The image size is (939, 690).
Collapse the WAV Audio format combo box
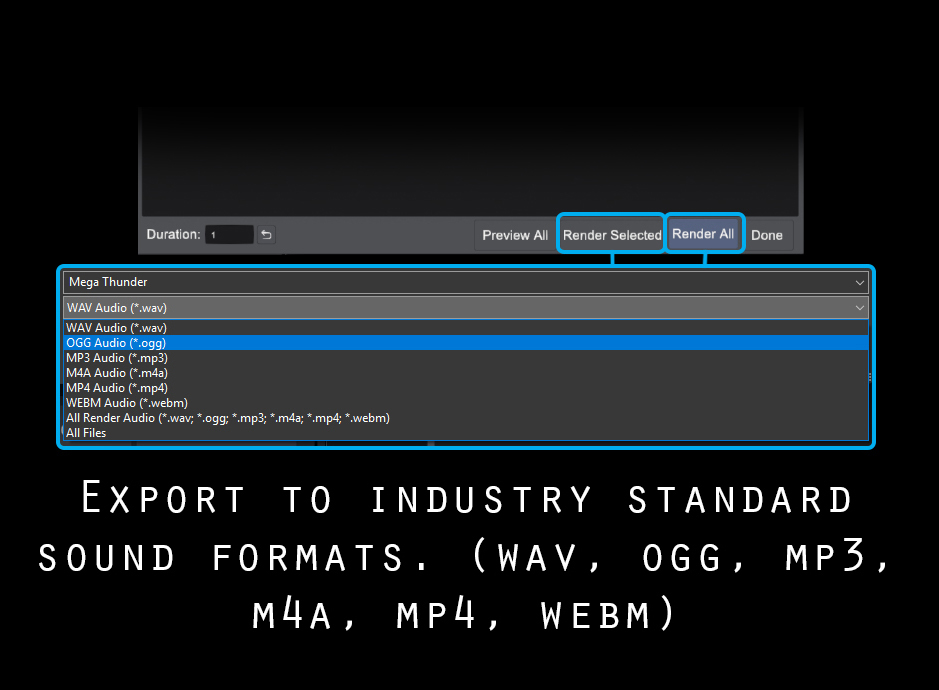pos(466,308)
